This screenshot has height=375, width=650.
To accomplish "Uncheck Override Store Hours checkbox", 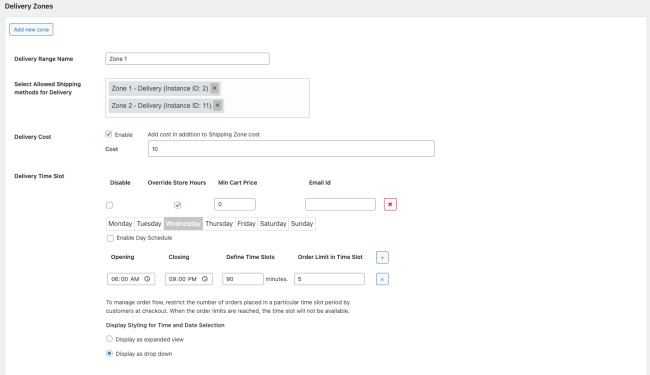I will [x=177, y=205].
